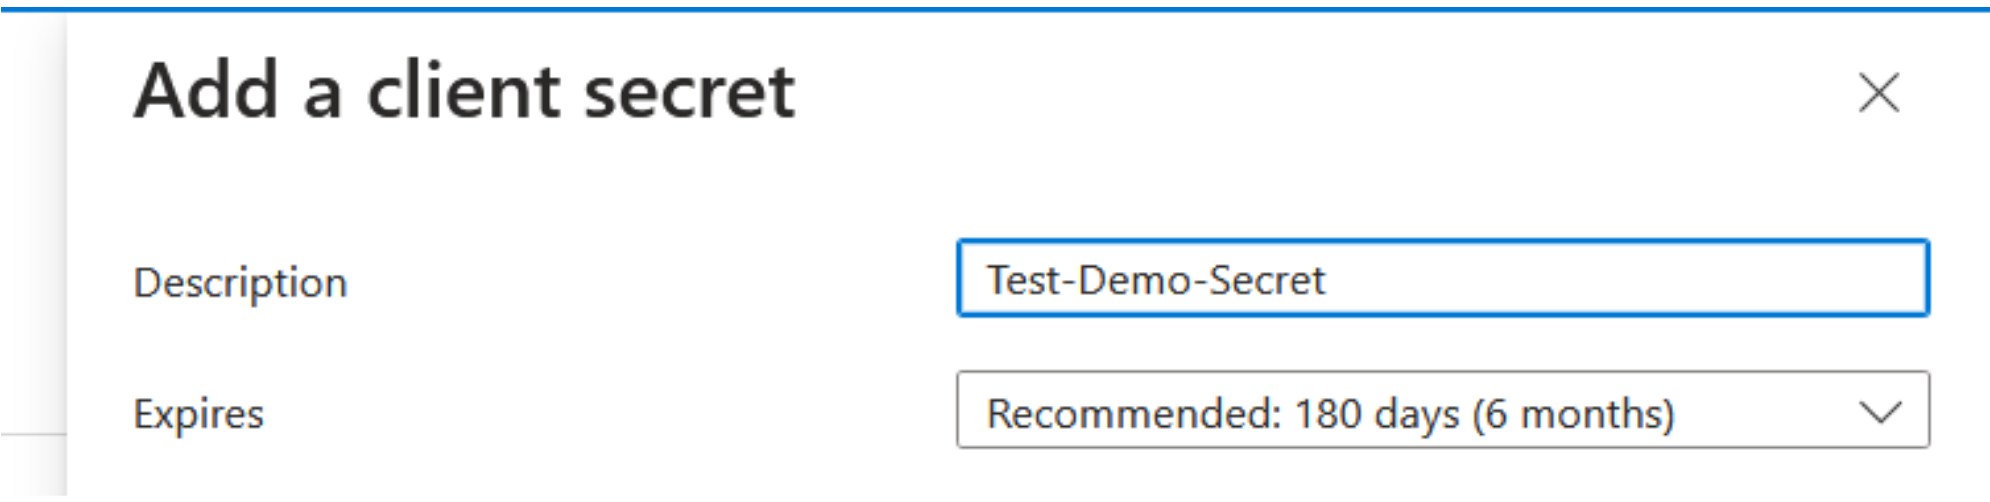1990x502 pixels.
Task: Dismiss the panel with the X icon
Action: pyautogui.click(x=1878, y=94)
